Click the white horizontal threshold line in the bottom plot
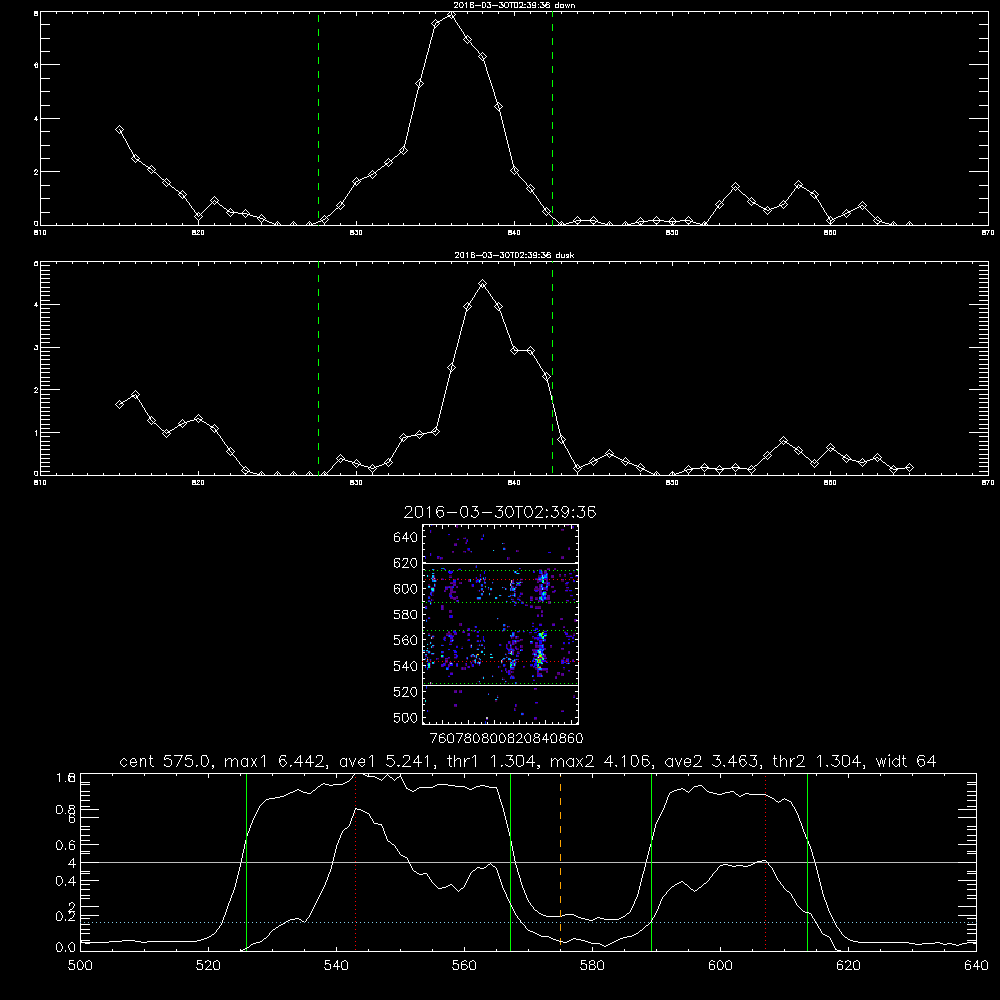The width and height of the screenshot is (1000, 1000). point(528,862)
